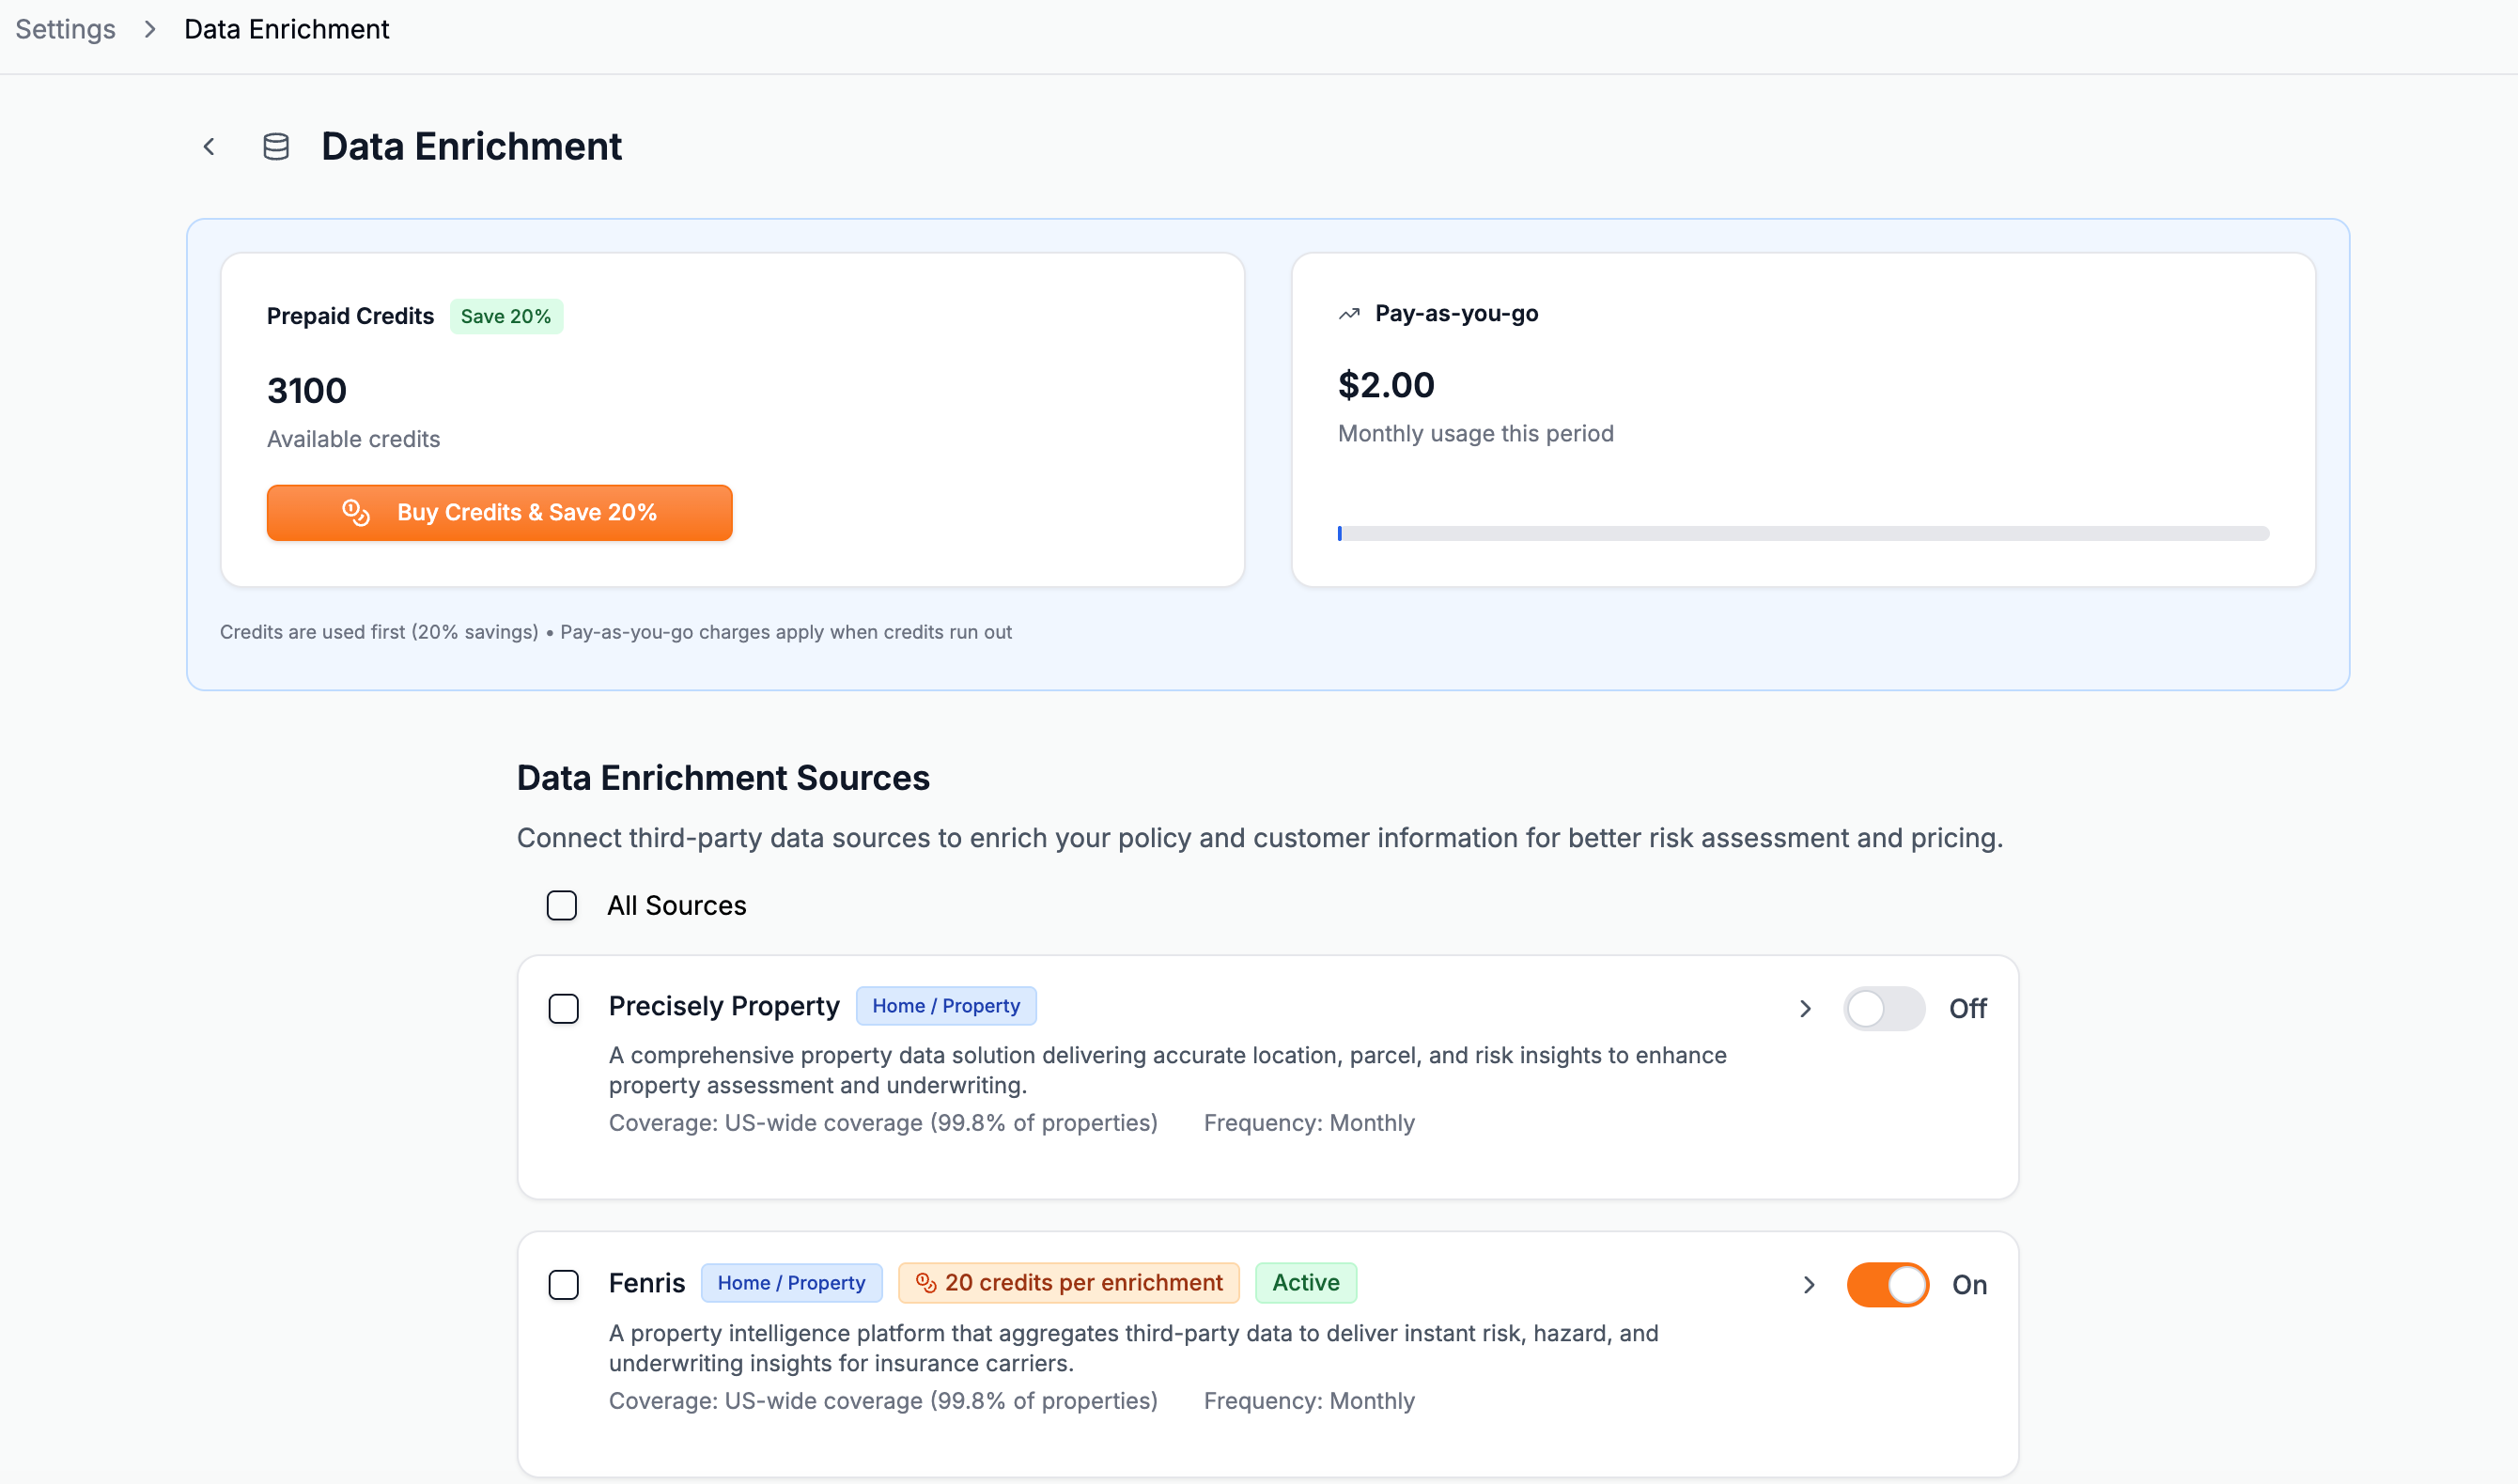This screenshot has width=2518, height=1484.
Task: Check the All Sources checkbox
Action: tap(562, 906)
